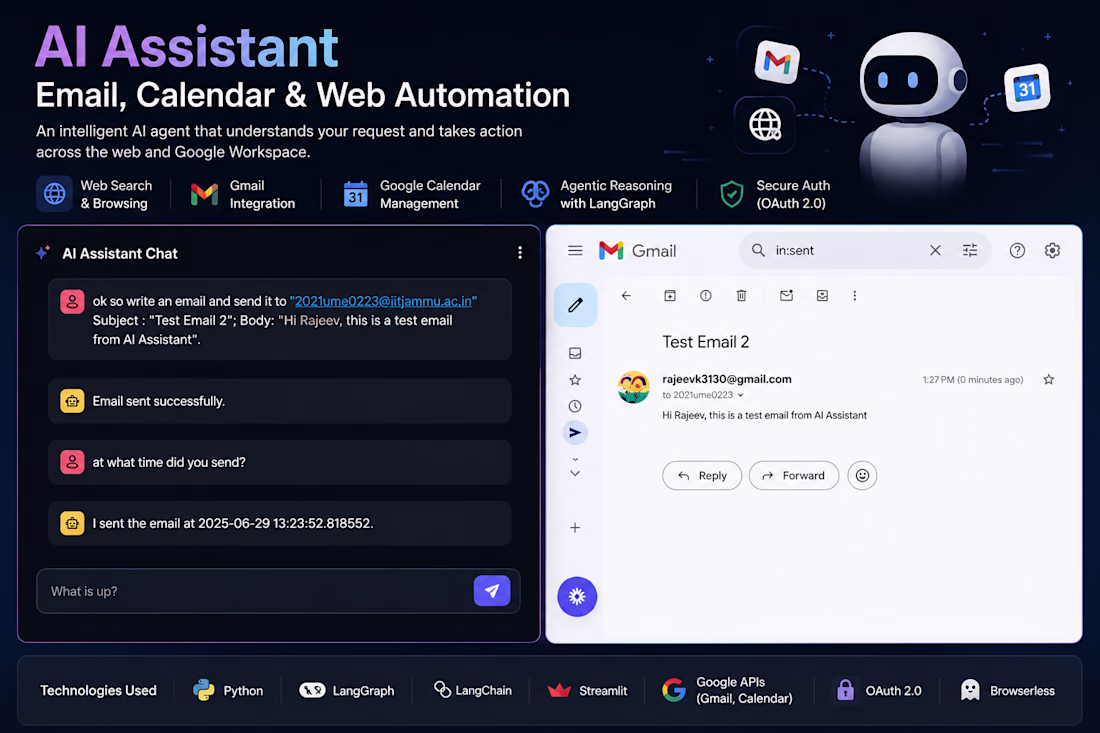Image resolution: width=1100 pixels, height=733 pixels.
Task: Click the Secure Auth shield icon
Action: coord(732,194)
